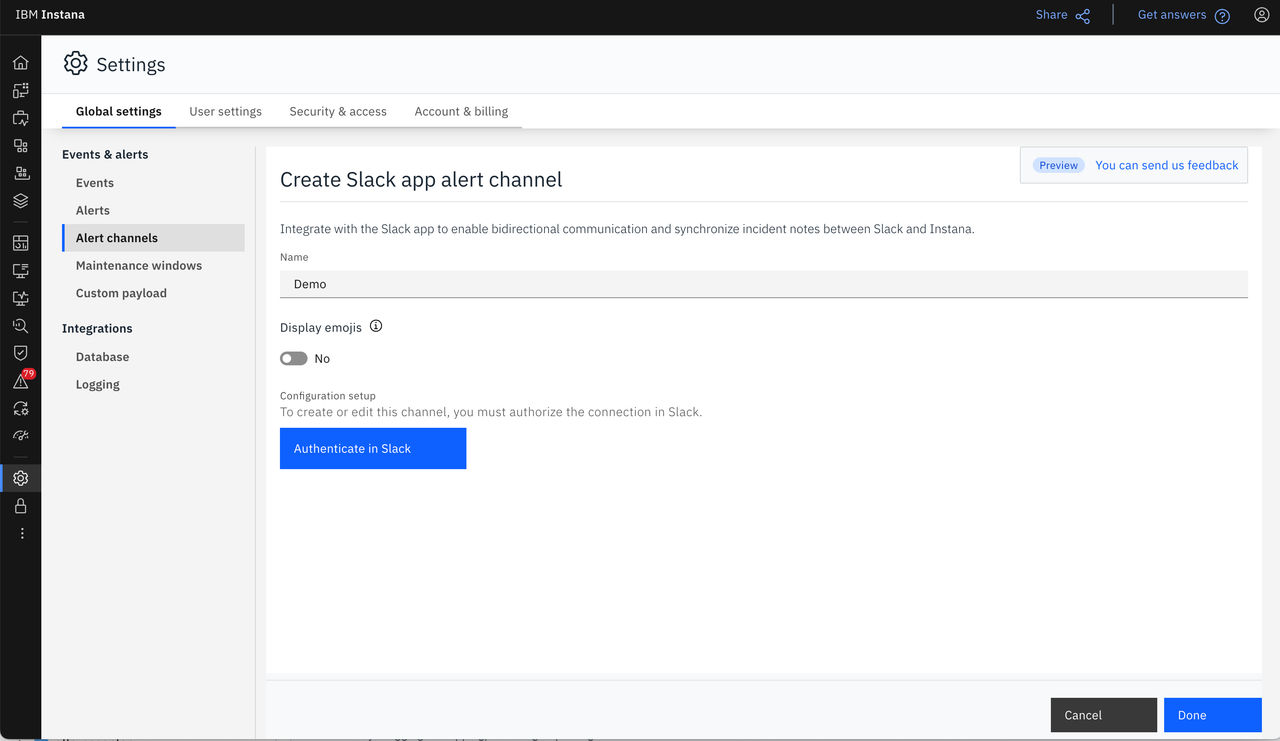Switch to Global settings tab
The image size is (1280, 741).
[x=119, y=111]
